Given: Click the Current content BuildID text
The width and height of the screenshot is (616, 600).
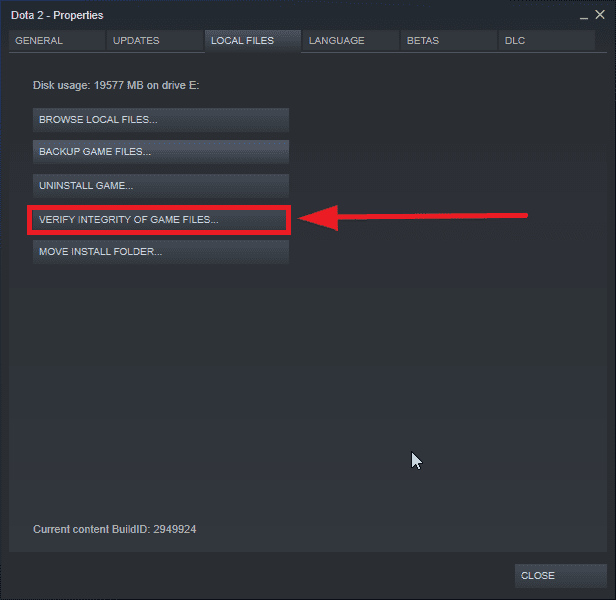Looking at the screenshot, I should [x=114, y=529].
